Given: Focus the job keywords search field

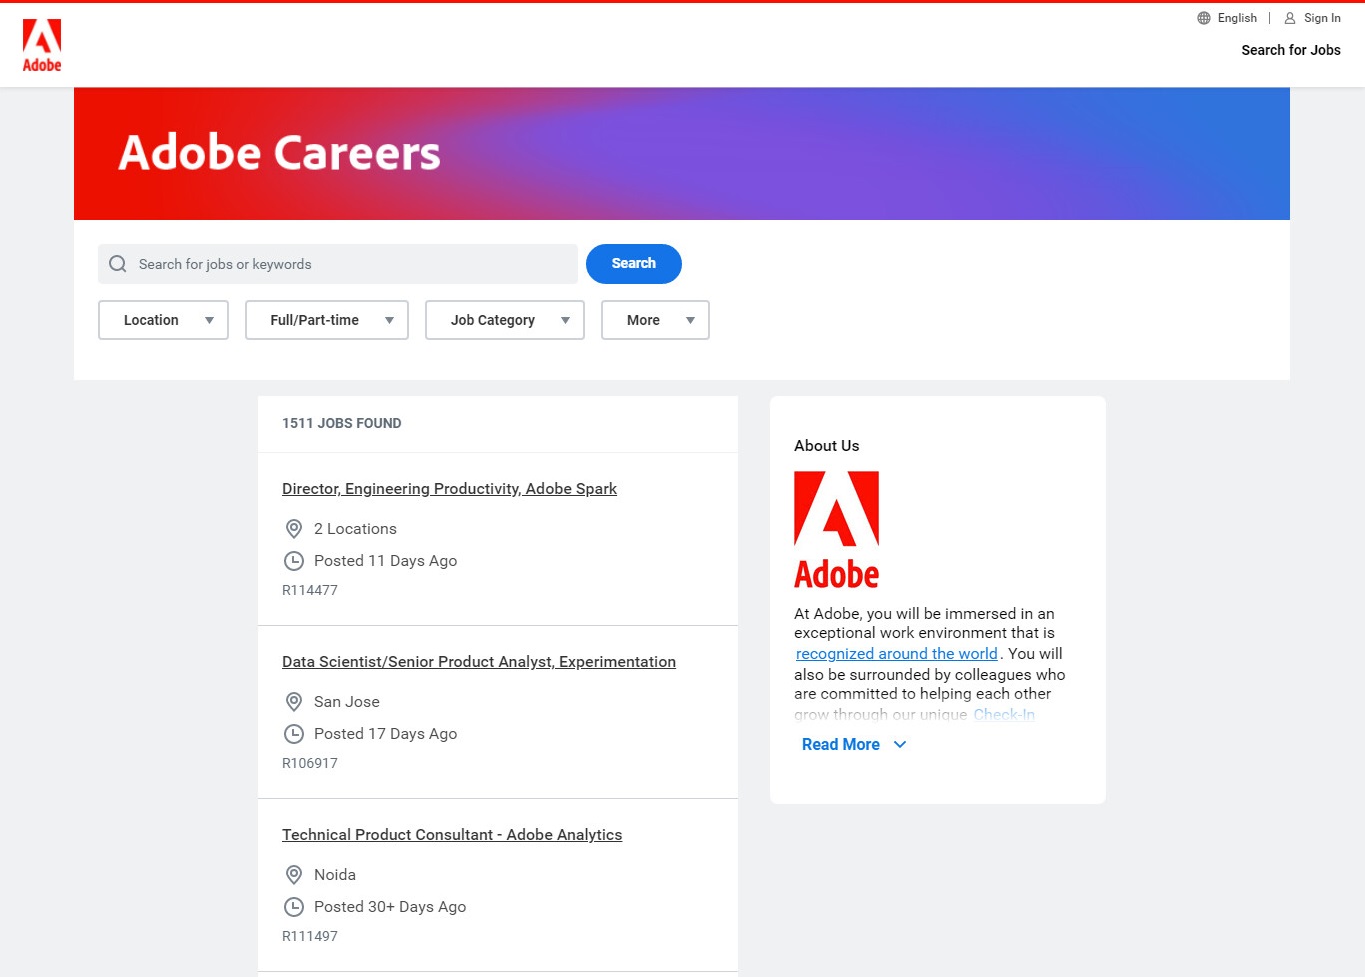Looking at the screenshot, I should pos(350,264).
